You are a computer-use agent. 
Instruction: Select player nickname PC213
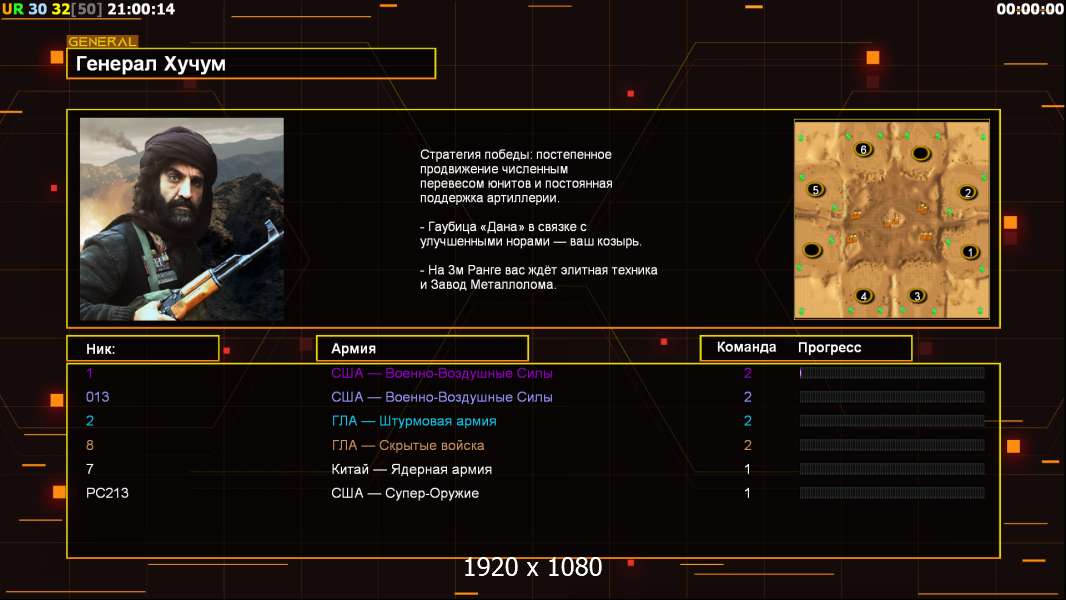(107, 493)
